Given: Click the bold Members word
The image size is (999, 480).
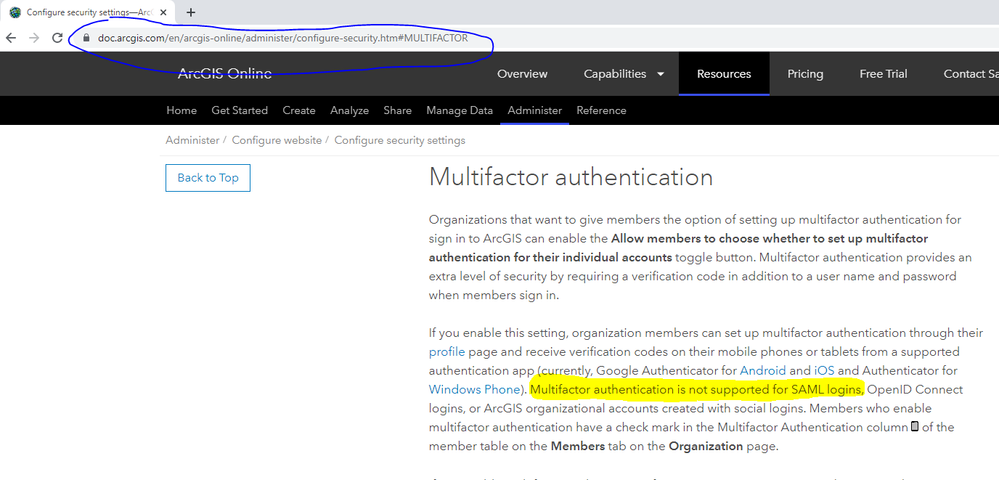Looking at the screenshot, I should click(x=577, y=446).
